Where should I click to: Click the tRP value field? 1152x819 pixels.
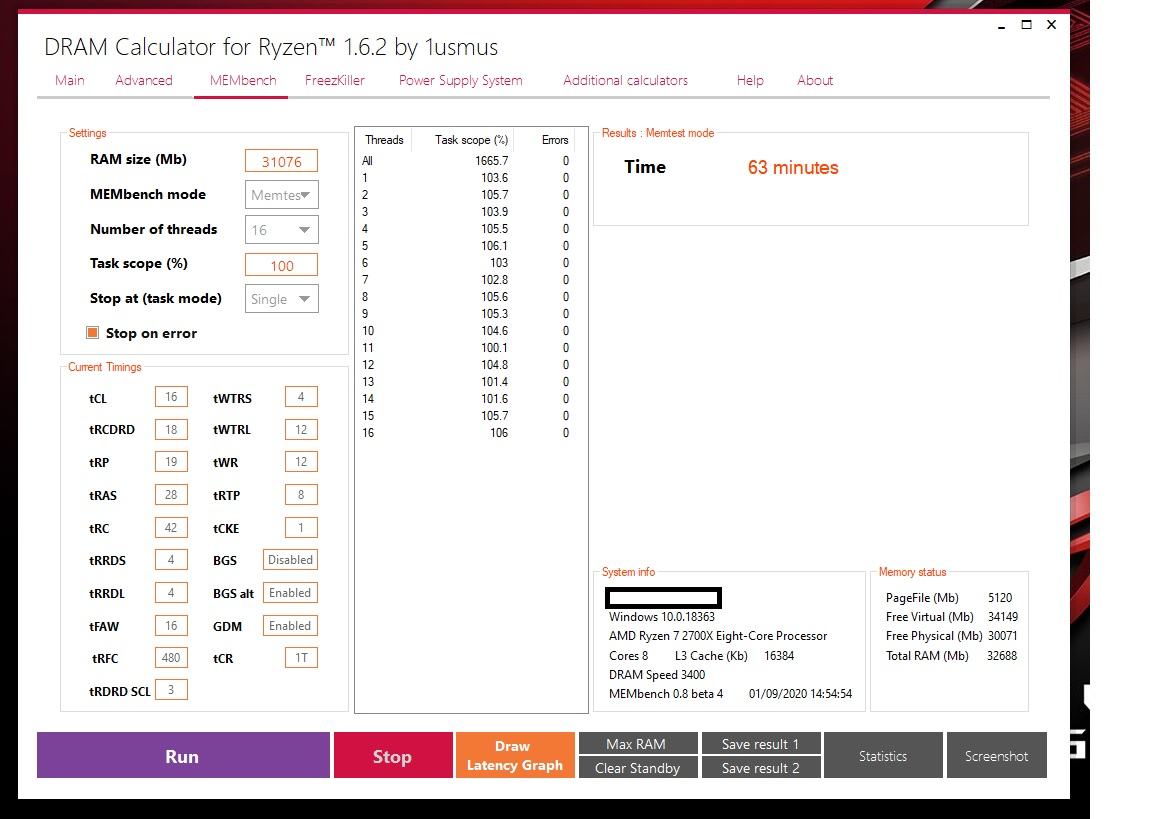tap(171, 462)
